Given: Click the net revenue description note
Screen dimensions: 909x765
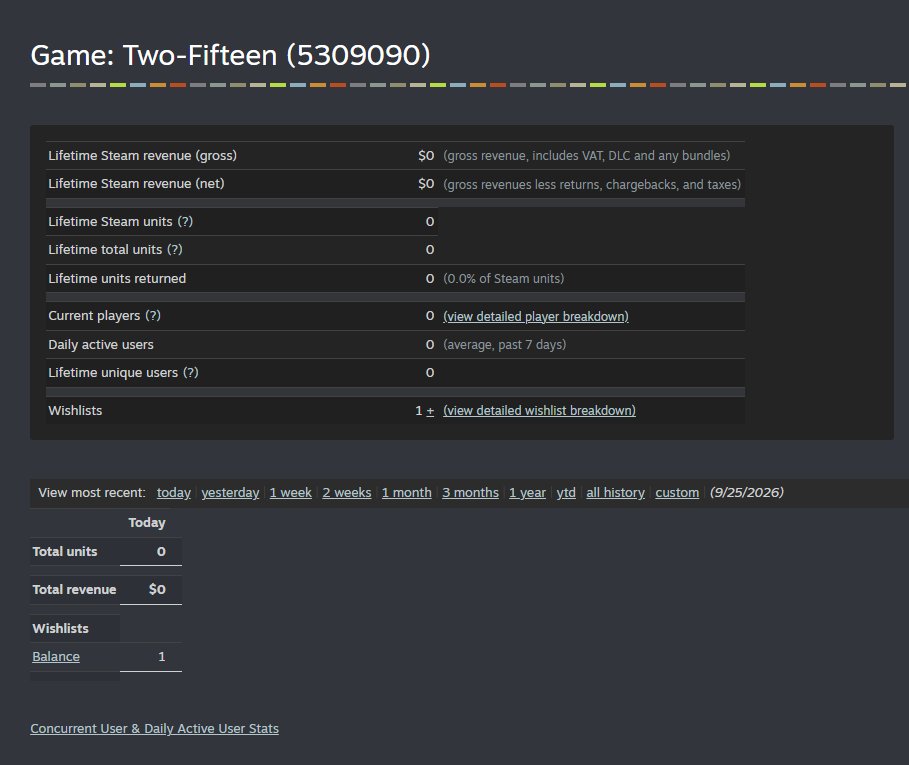Looking at the screenshot, I should tap(592, 184).
